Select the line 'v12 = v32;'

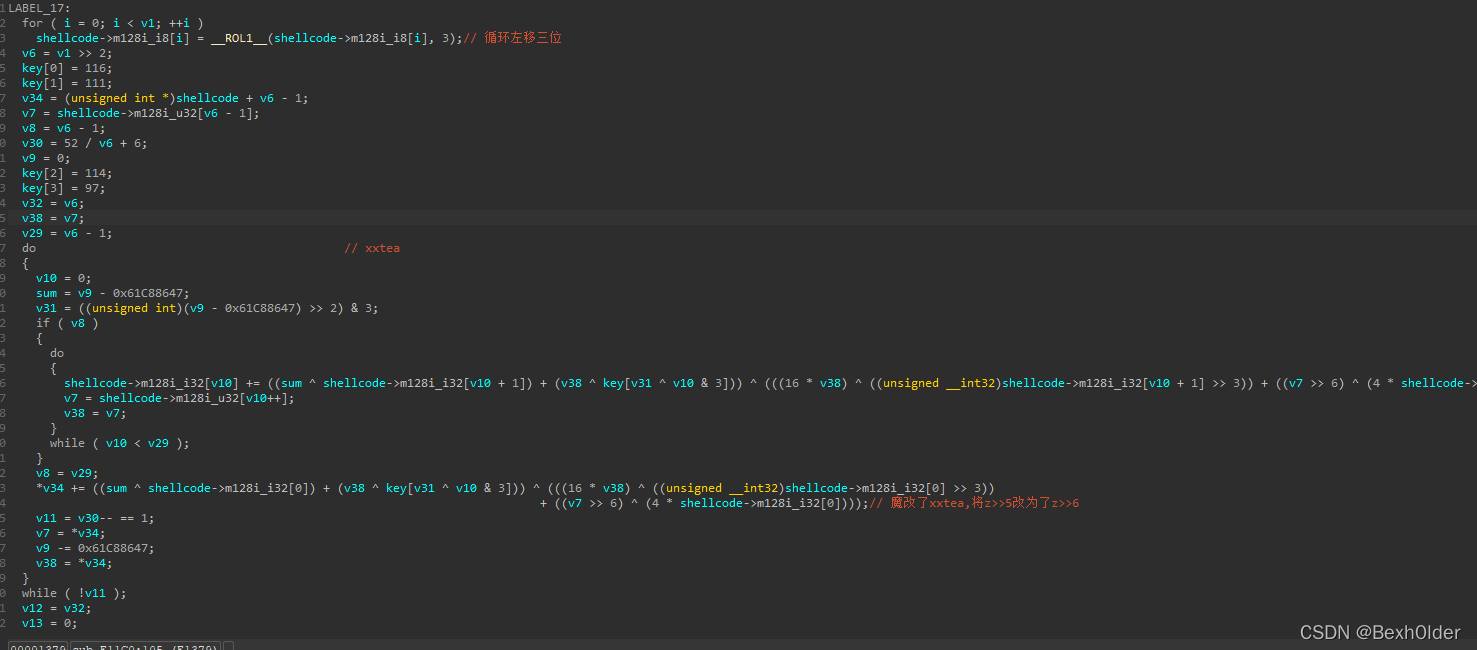point(57,608)
